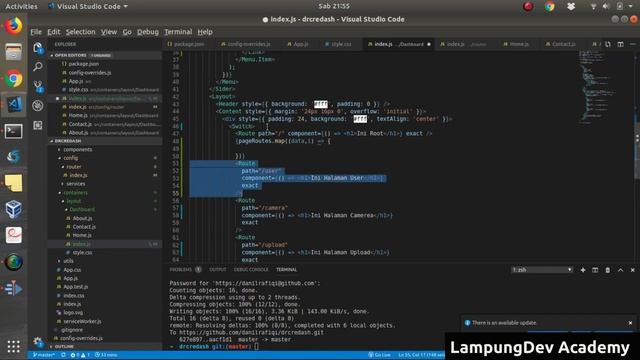640x360 pixels.
Task: Expand the components folder
Action: click(x=78, y=149)
